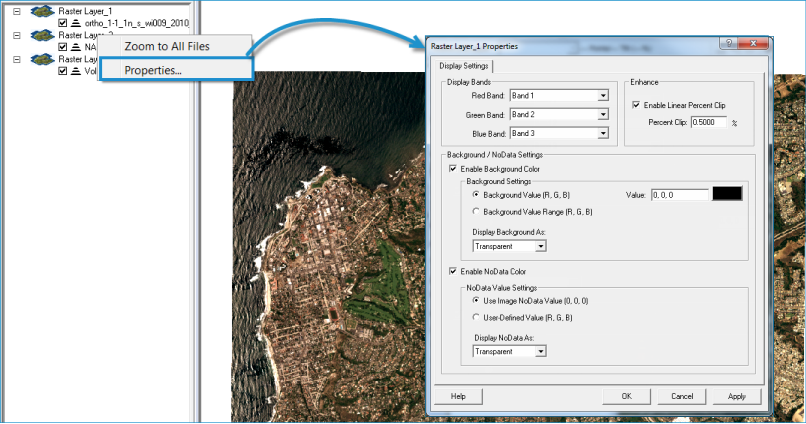Open the black background color swatch
Image resolution: width=806 pixels, height=424 pixels.
(727, 194)
